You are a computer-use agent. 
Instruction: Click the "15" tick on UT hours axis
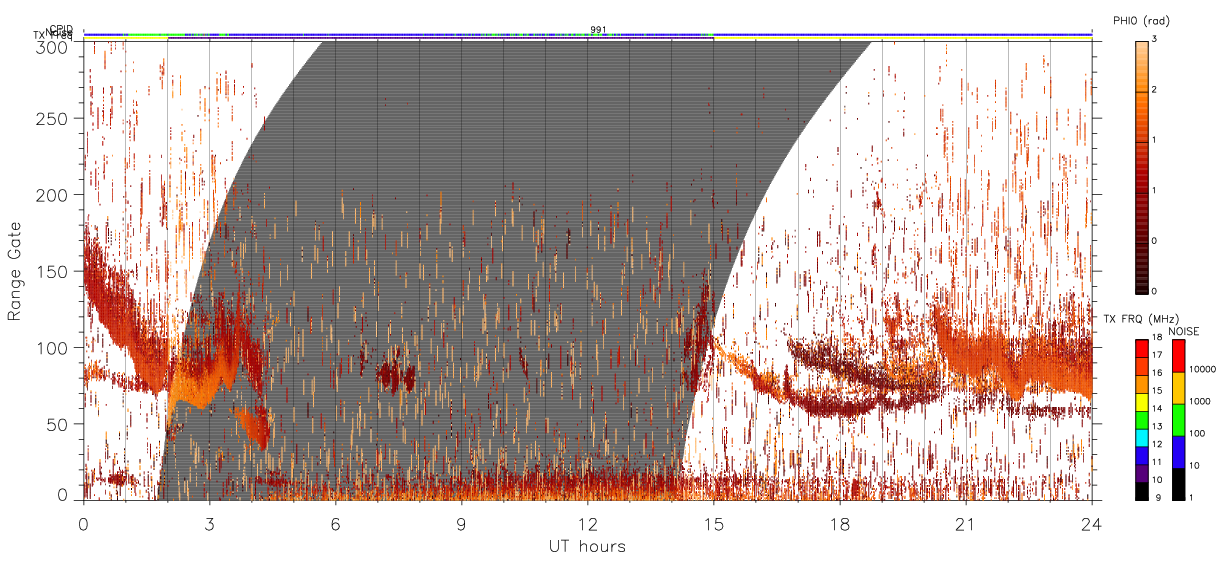point(713,524)
